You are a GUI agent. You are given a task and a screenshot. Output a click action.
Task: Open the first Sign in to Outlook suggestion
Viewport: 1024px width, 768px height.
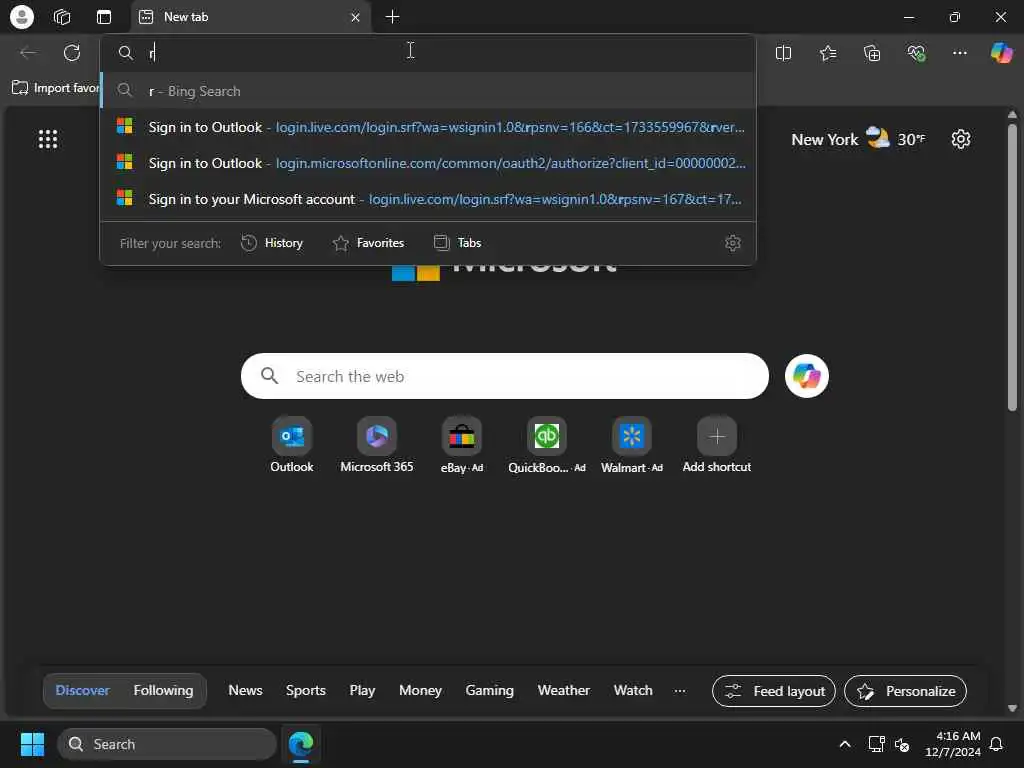click(428, 127)
